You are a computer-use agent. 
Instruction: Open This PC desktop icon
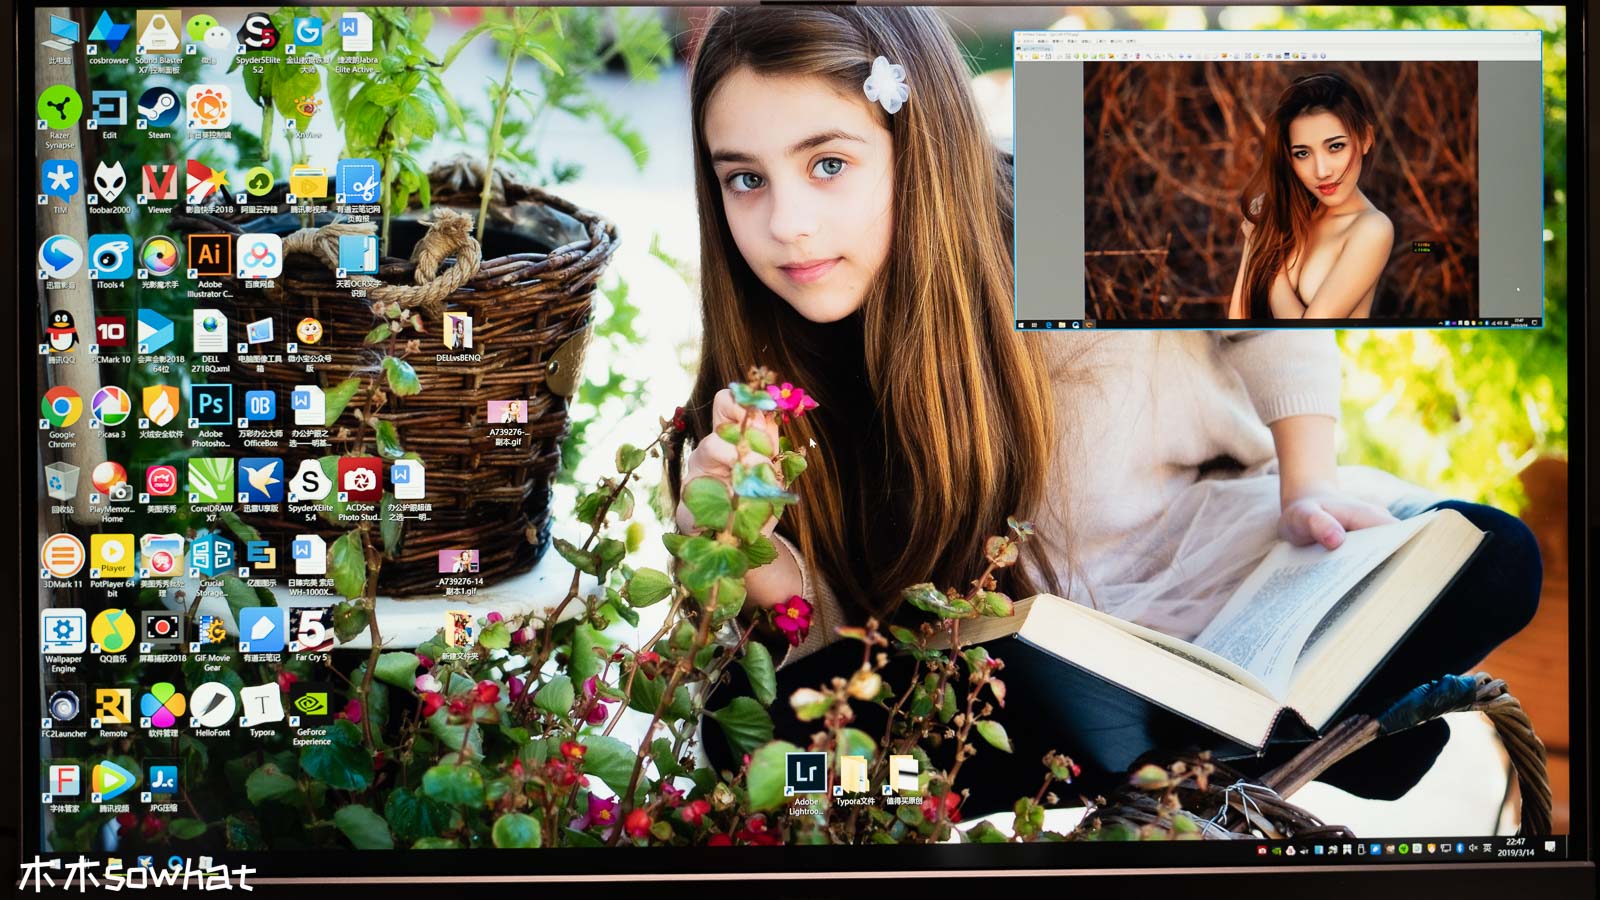60,40
